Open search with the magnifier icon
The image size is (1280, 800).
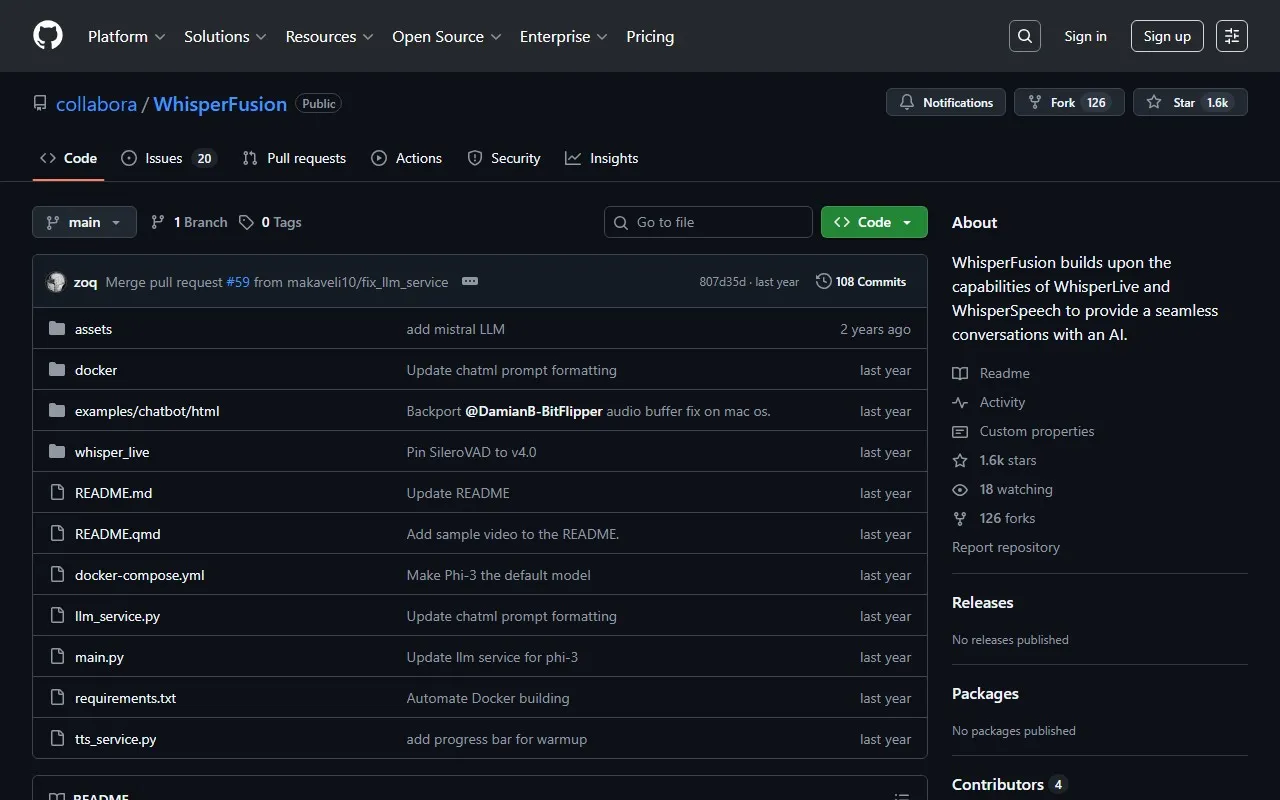click(1025, 36)
